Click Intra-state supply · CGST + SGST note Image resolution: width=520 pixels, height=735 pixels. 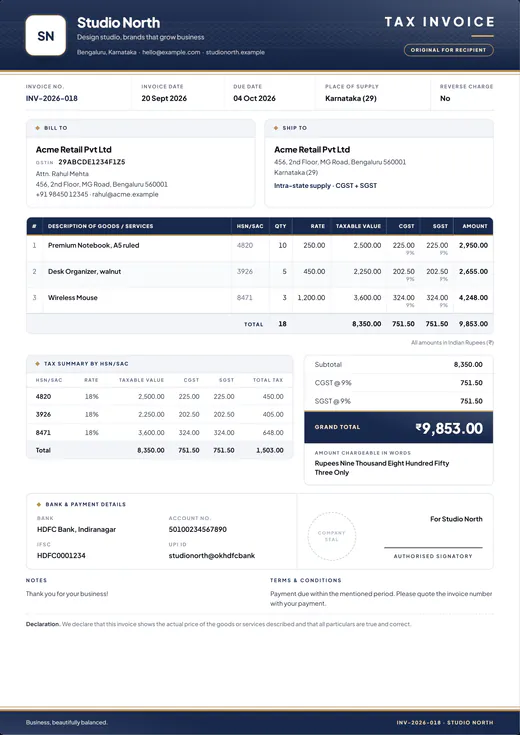325,186
